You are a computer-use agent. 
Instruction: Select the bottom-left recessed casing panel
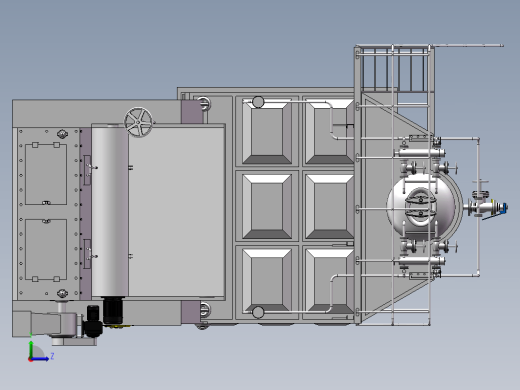(267, 282)
